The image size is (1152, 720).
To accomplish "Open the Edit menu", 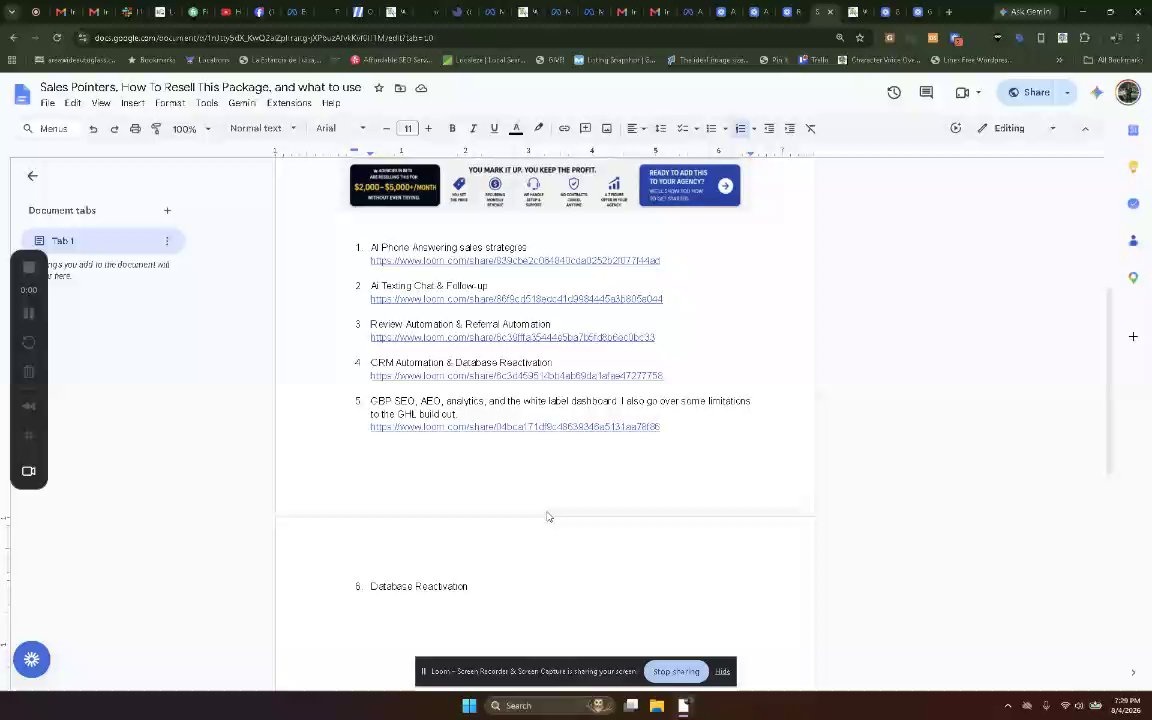I will pyautogui.click(x=73, y=103).
